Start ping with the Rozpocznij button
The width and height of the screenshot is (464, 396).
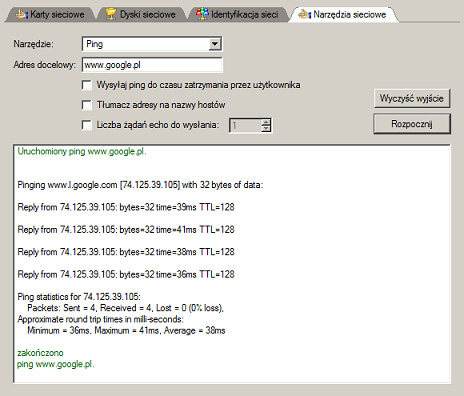[412, 124]
